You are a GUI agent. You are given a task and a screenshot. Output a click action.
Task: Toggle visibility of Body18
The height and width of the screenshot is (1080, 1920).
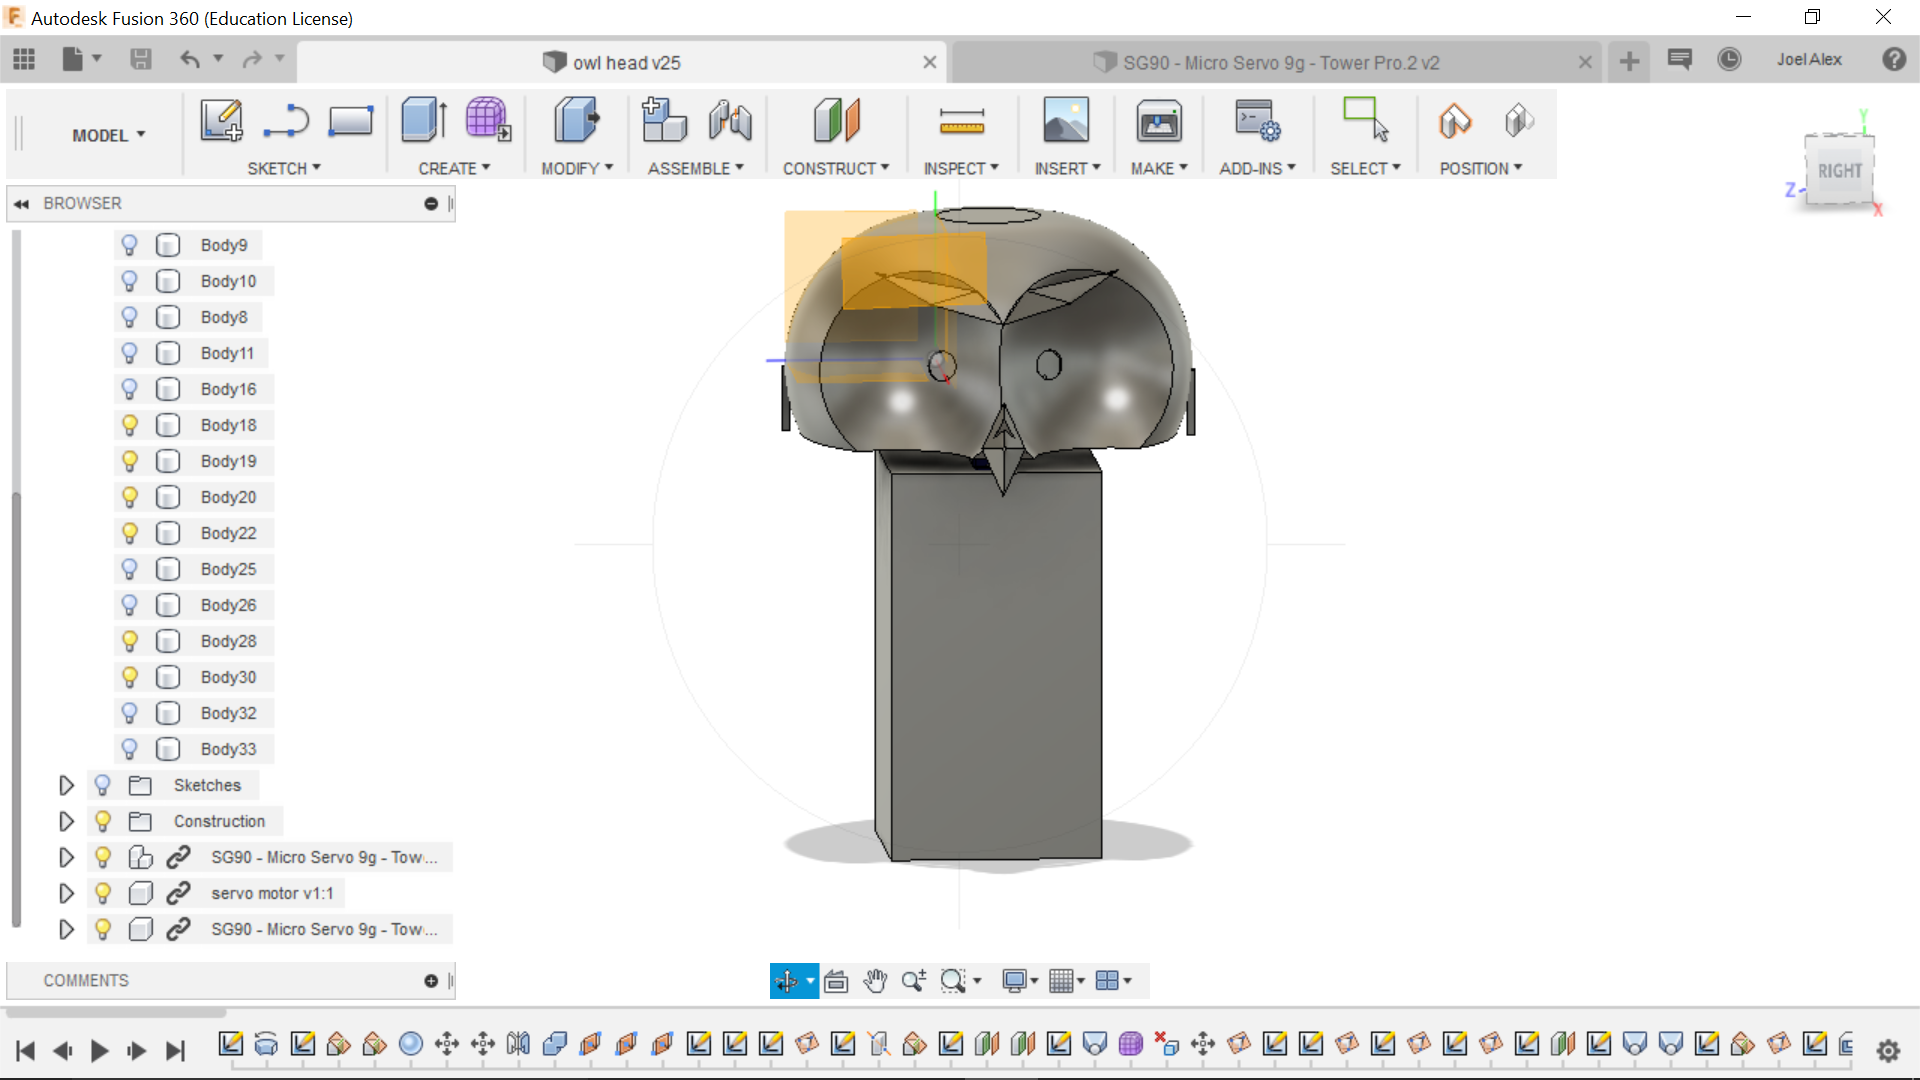[x=129, y=425]
